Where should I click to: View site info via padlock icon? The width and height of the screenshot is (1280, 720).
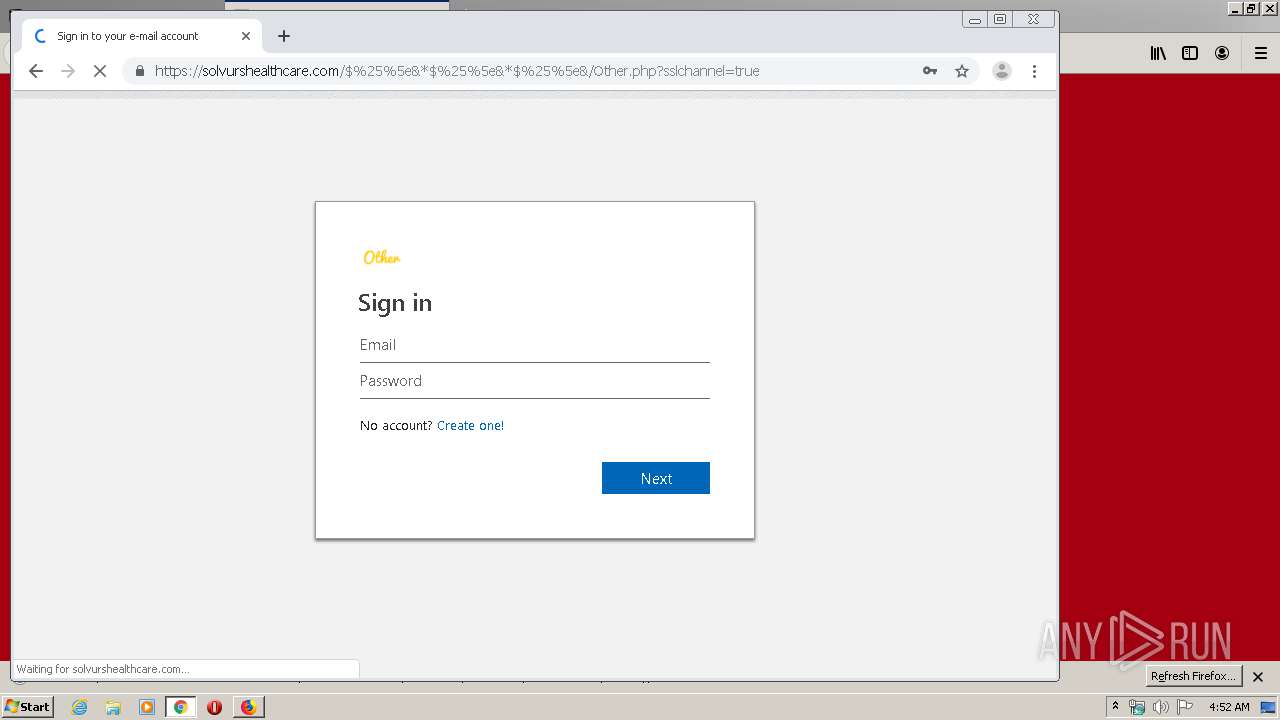pos(139,71)
